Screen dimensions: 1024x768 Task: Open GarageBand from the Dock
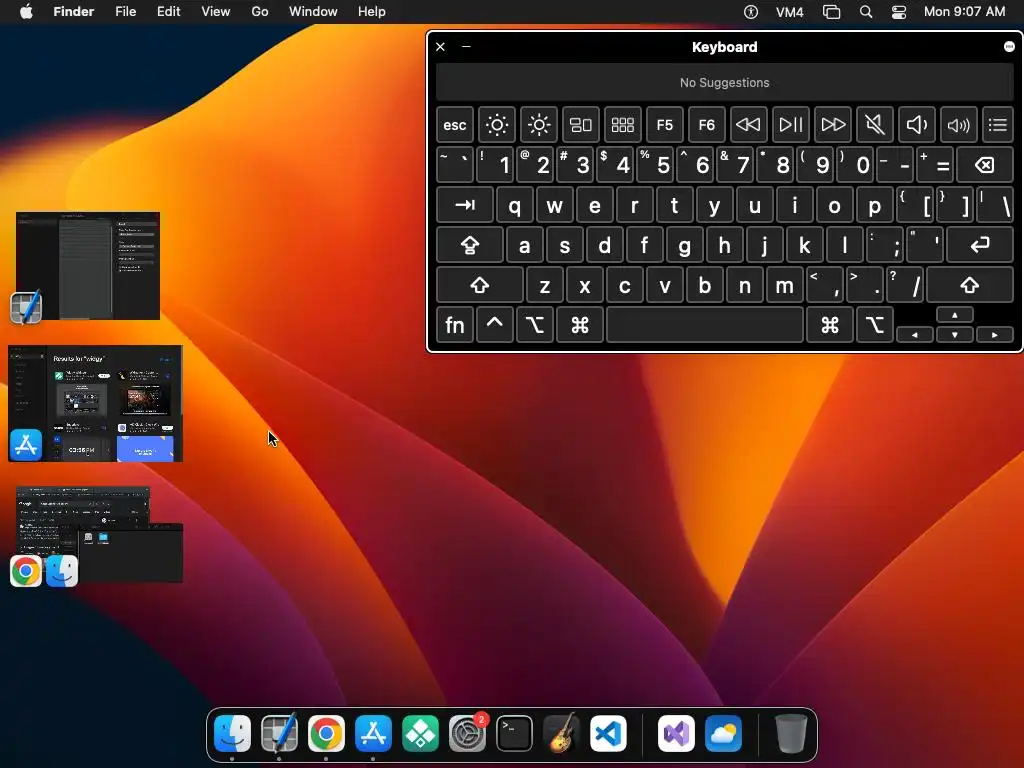pos(562,733)
